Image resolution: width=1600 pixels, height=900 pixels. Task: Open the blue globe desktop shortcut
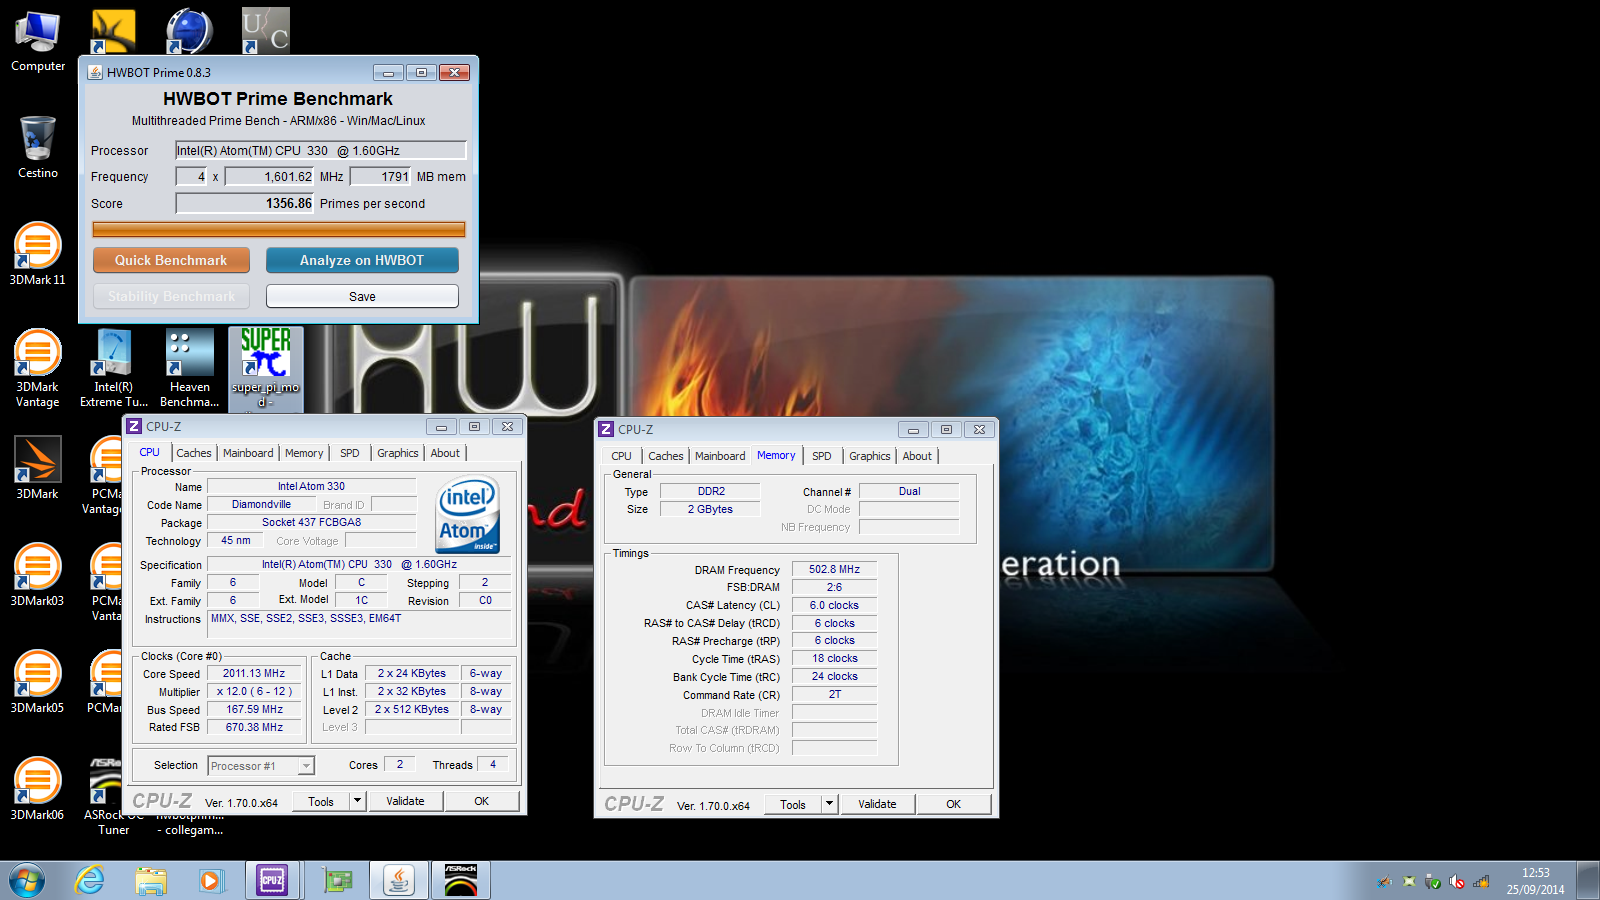[x=189, y=32]
